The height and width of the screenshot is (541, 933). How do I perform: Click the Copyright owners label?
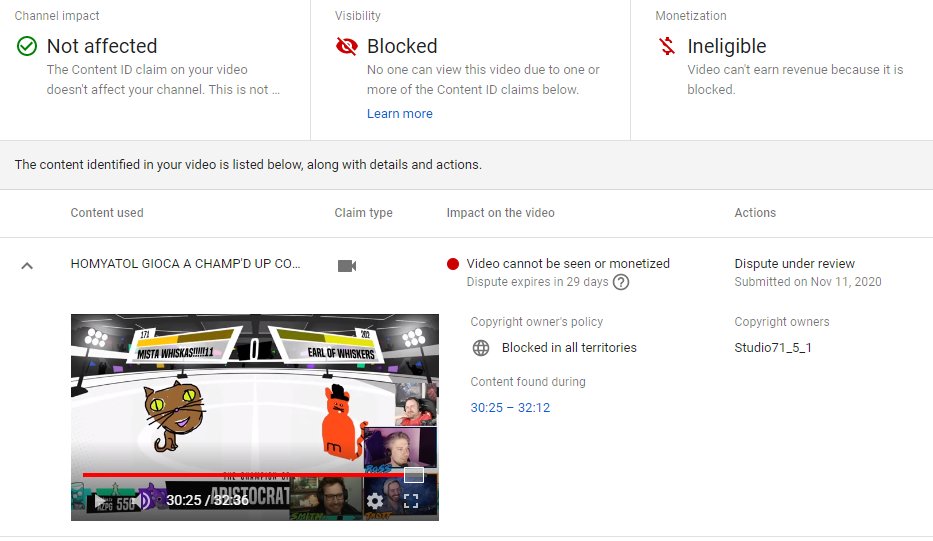click(x=782, y=322)
